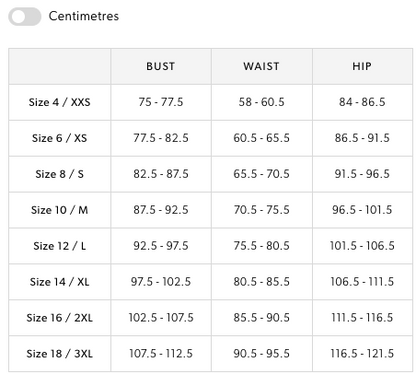The width and height of the screenshot is (416, 374).
Task: Click waist value 85.5 - 90.5
Action: click(261, 318)
